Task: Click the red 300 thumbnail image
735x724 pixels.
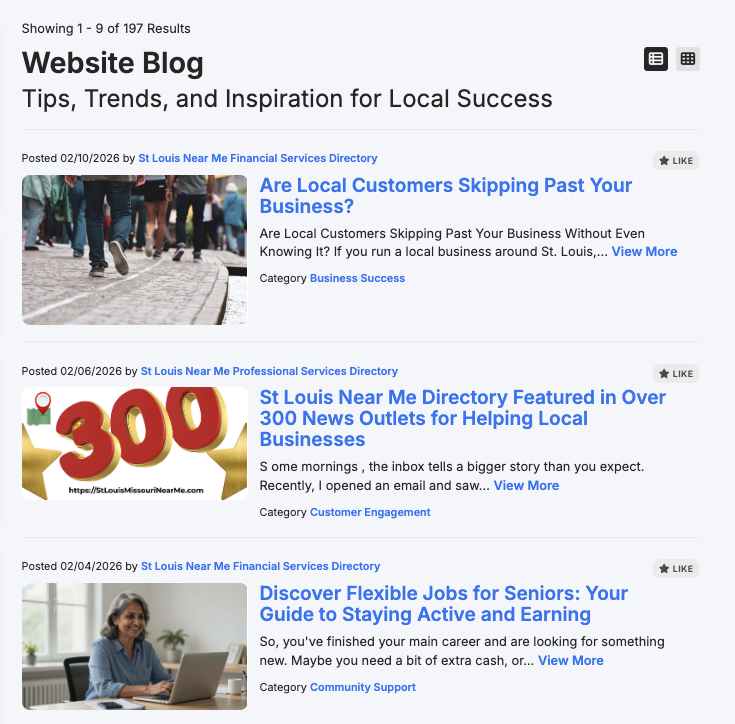Action: coord(135,443)
